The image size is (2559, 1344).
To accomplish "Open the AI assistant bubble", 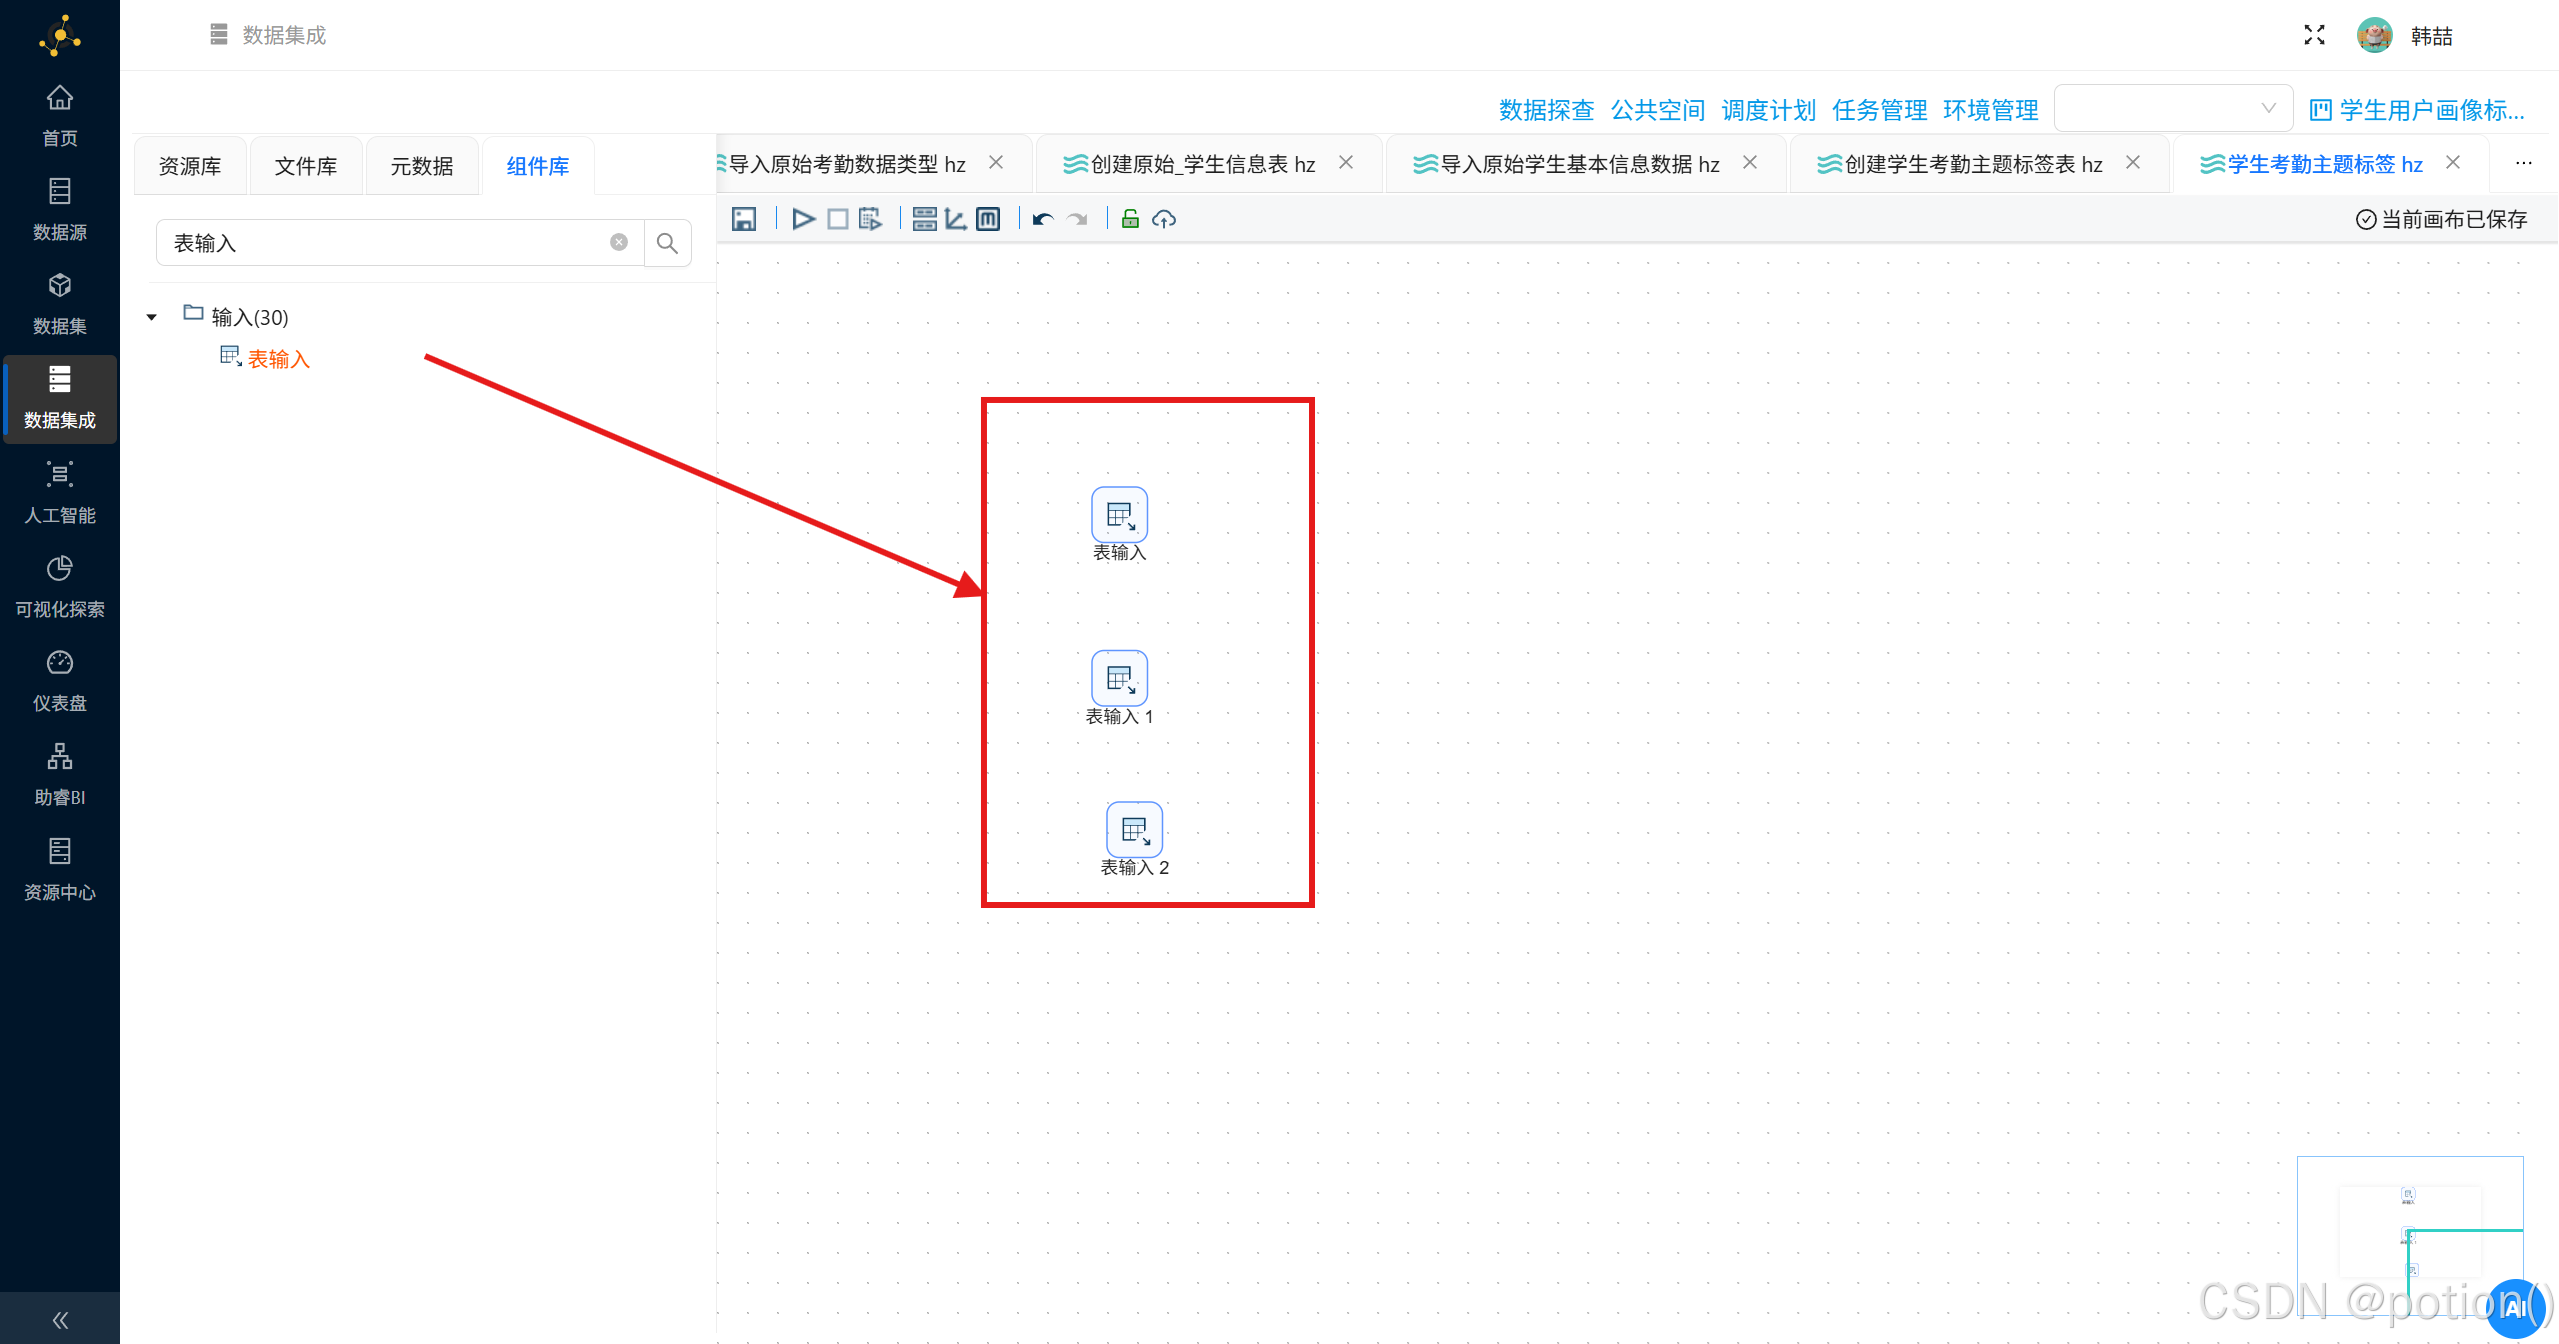I will [2514, 1308].
